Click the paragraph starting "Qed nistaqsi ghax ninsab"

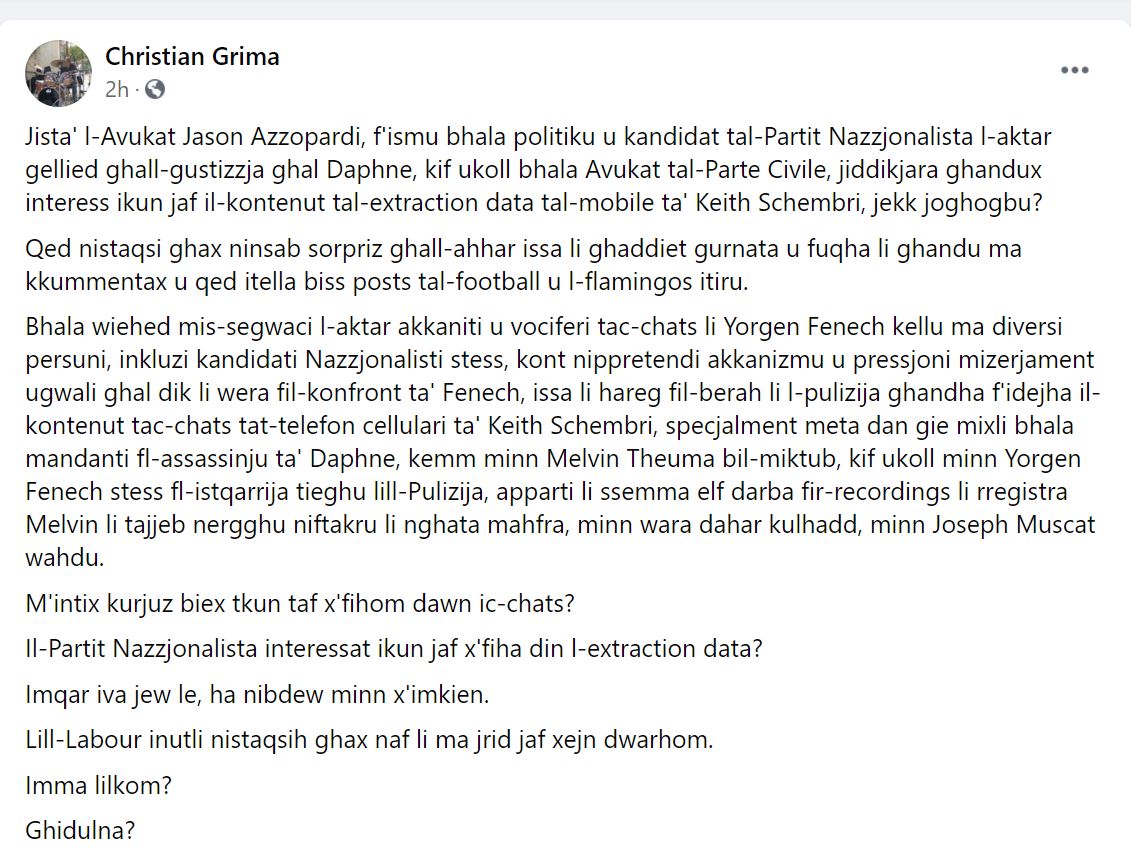click(x=510, y=265)
